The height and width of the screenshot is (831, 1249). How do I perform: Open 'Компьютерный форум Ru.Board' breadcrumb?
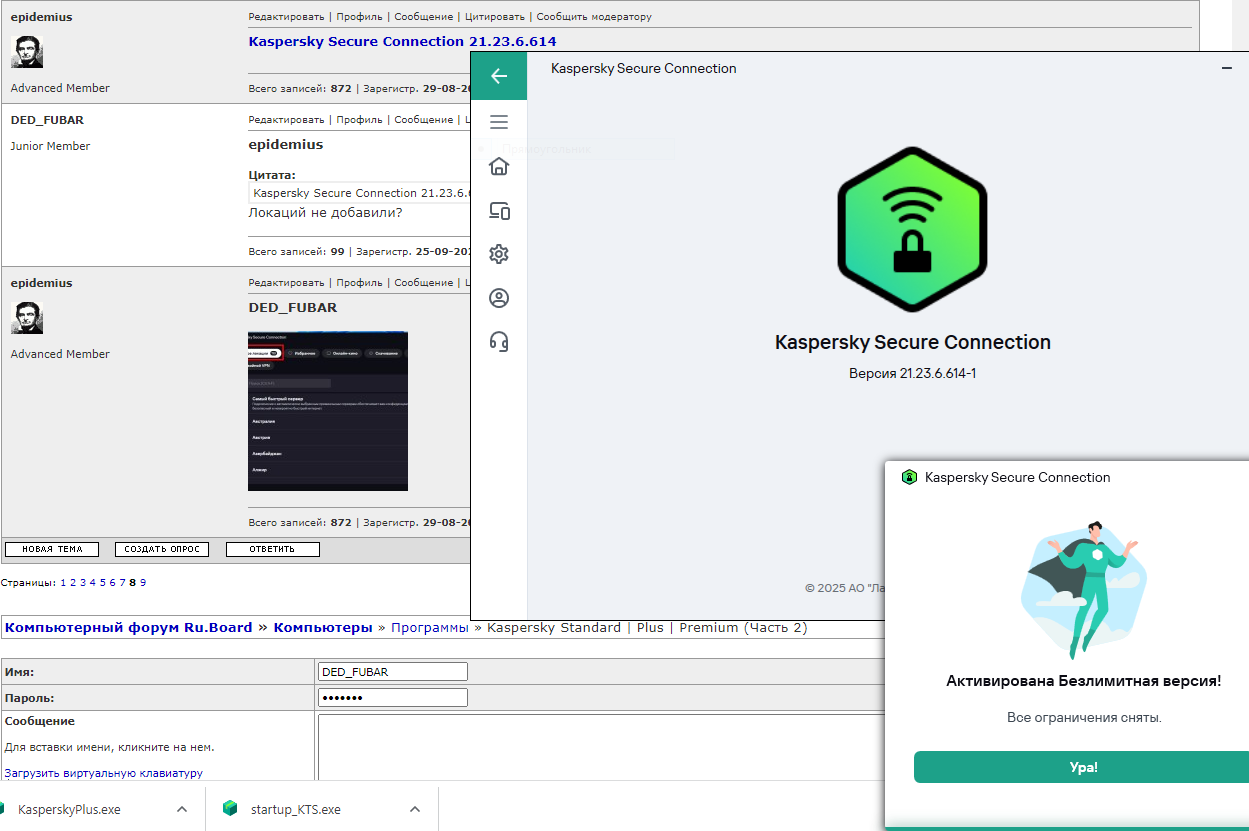[x=129, y=628]
